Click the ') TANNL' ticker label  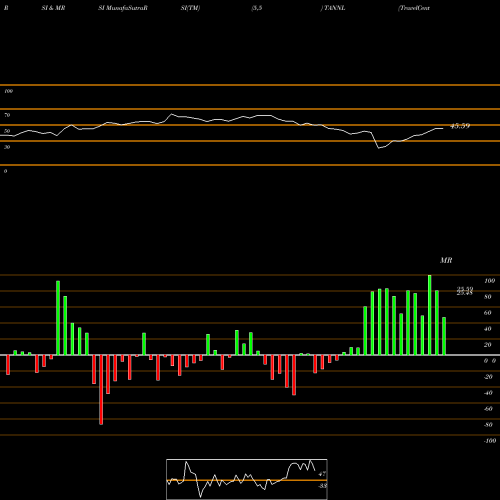(x=333, y=8)
